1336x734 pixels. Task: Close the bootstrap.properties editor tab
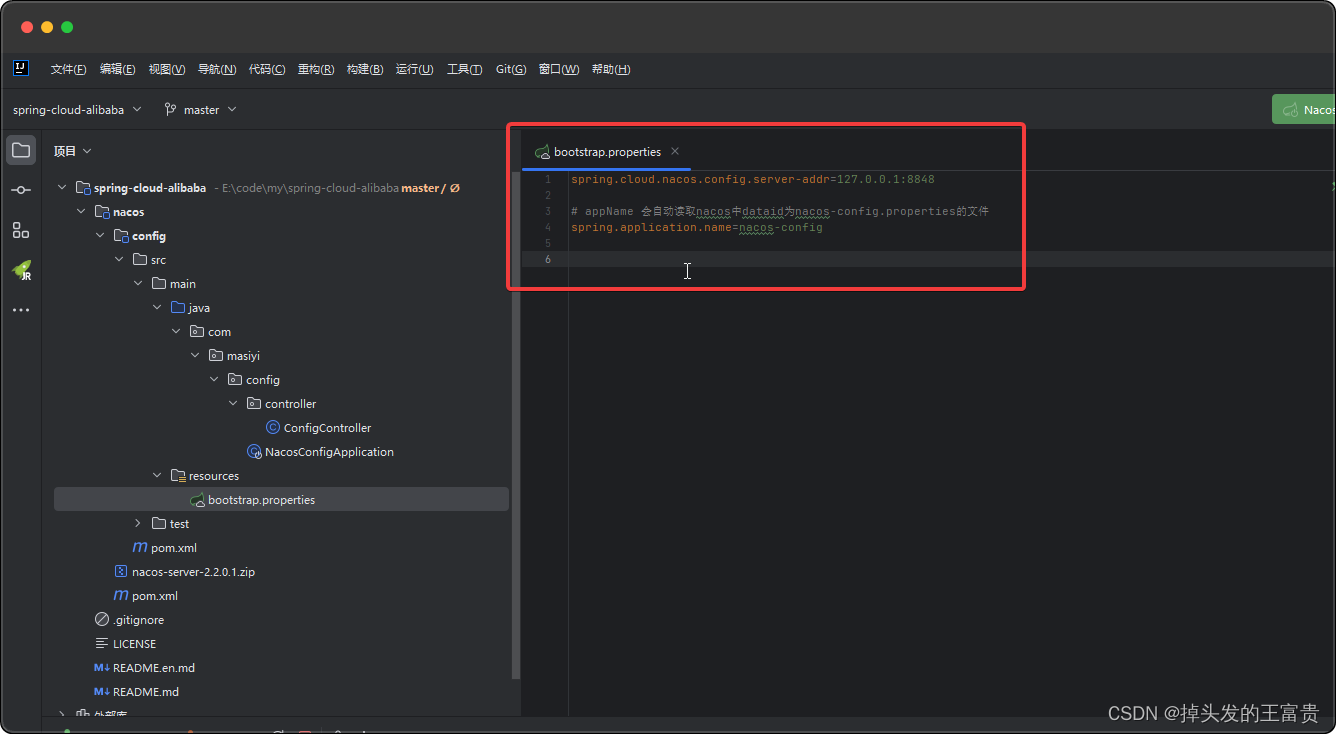pos(675,151)
